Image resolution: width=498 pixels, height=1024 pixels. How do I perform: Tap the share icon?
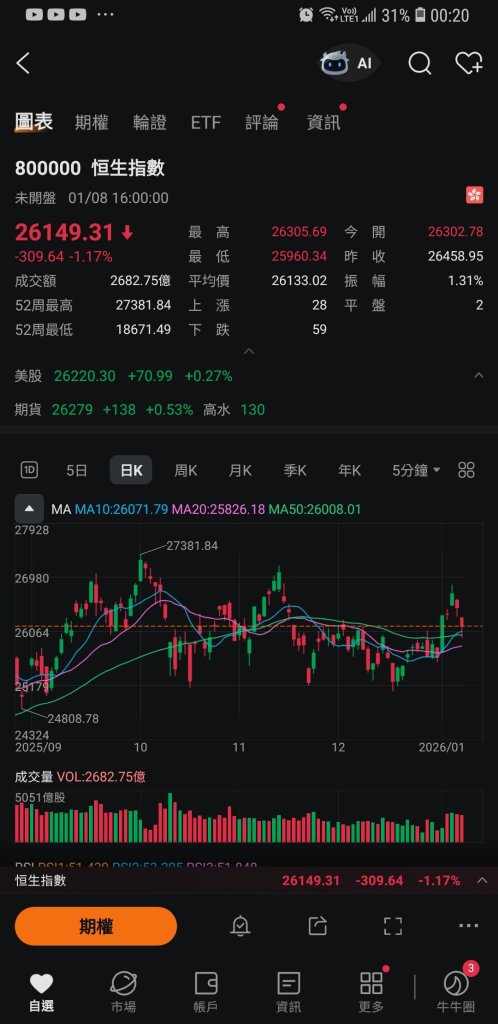pyautogui.click(x=317, y=925)
